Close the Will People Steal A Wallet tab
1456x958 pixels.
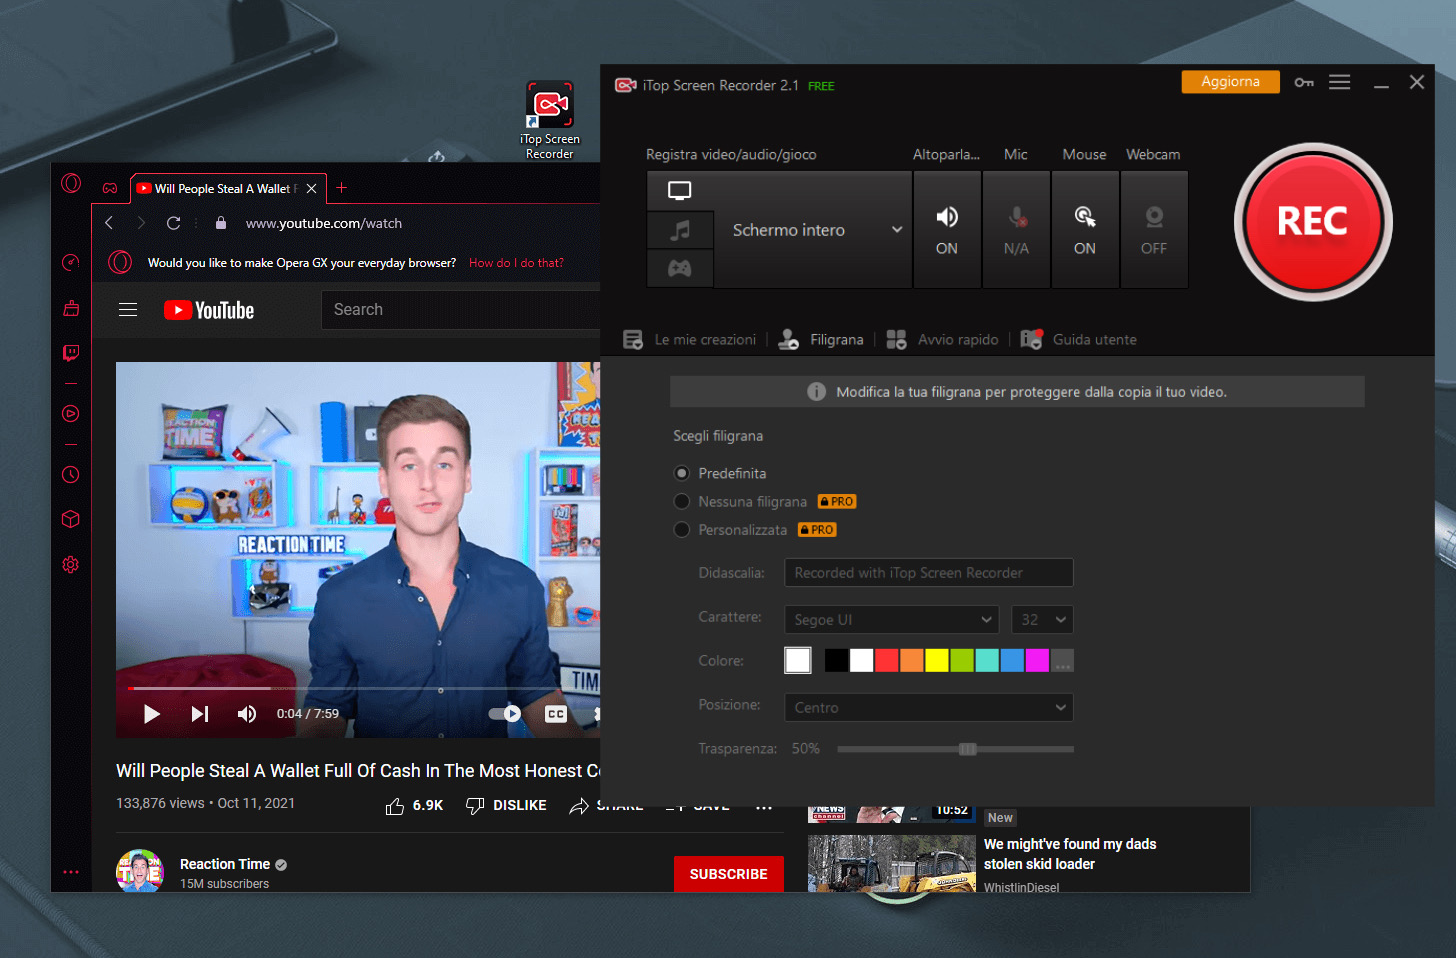(311, 188)
